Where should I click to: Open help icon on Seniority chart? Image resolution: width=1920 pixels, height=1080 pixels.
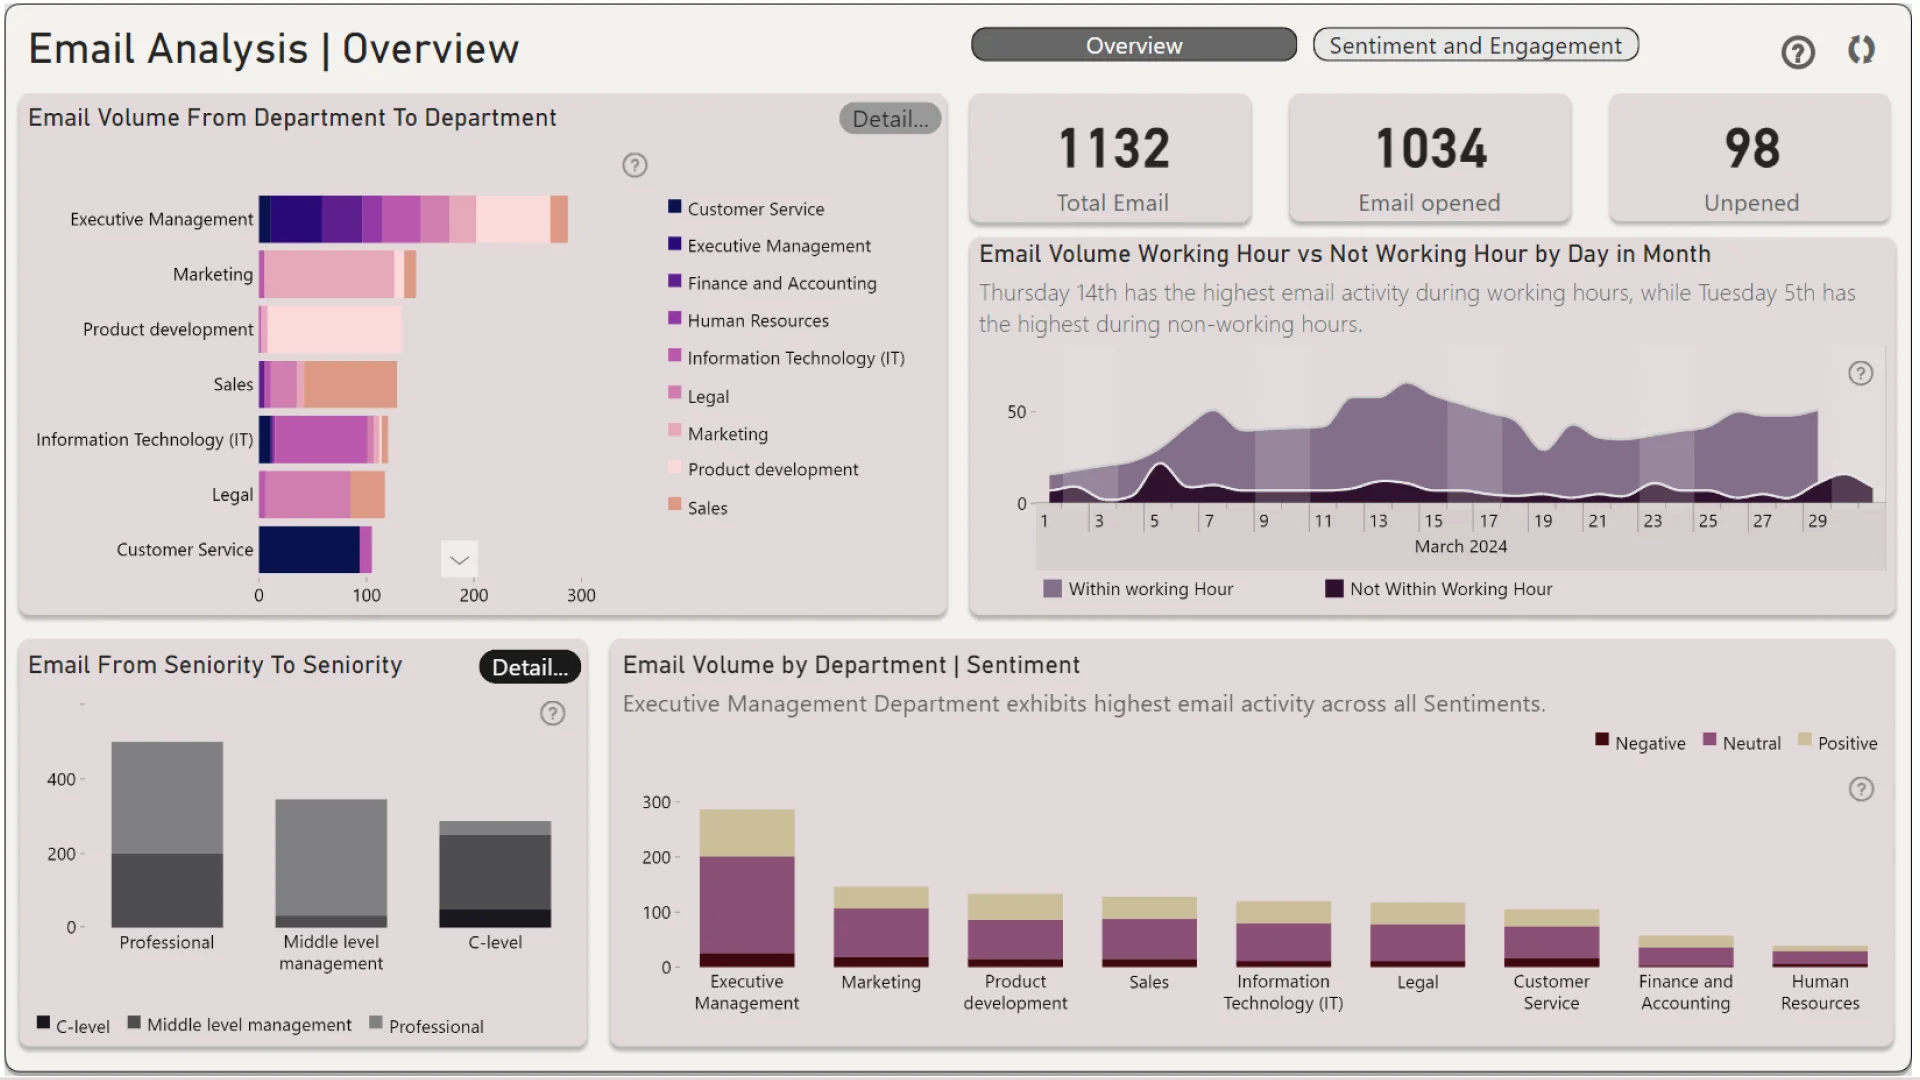click(x=552, y=713)
